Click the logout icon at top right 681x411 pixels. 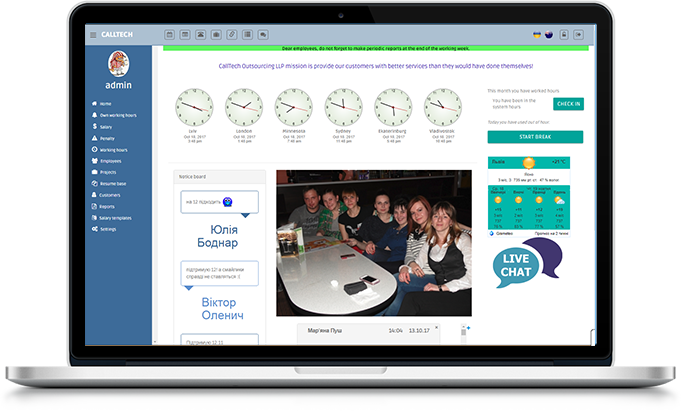[579, 35]
